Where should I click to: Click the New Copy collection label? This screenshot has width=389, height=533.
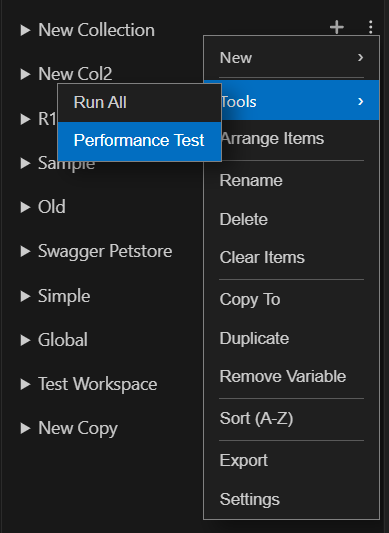tap(78, 429)
